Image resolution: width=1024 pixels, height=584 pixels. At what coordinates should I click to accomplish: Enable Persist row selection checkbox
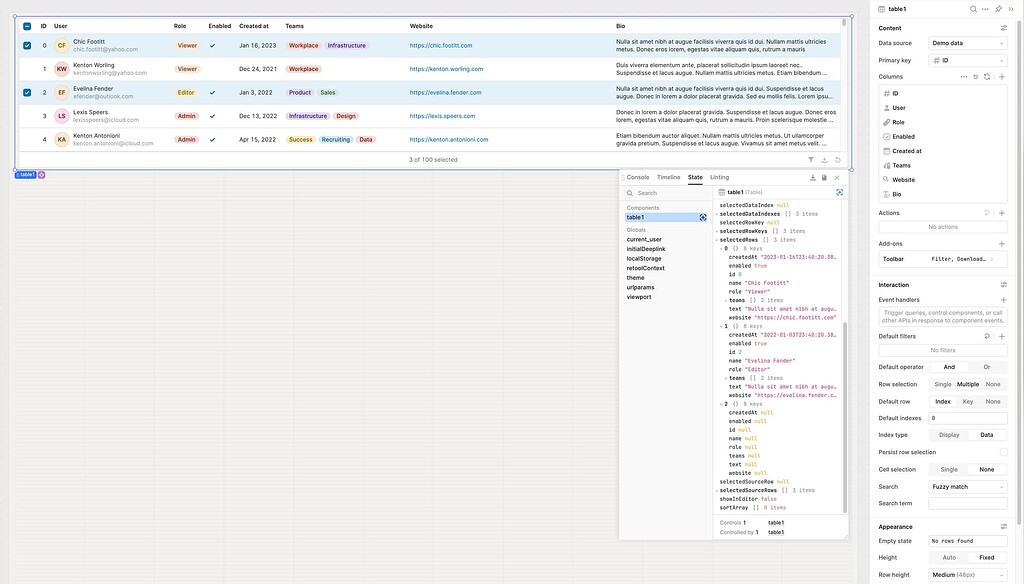point(1003,452)
